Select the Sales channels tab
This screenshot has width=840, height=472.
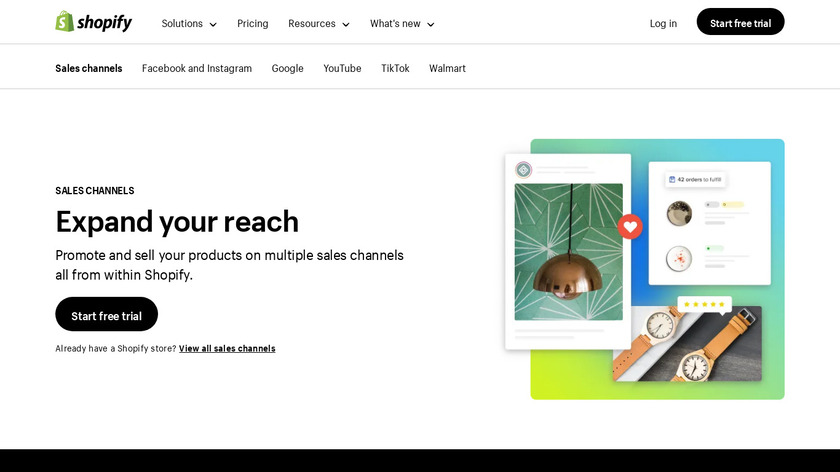tap(89, 69)
